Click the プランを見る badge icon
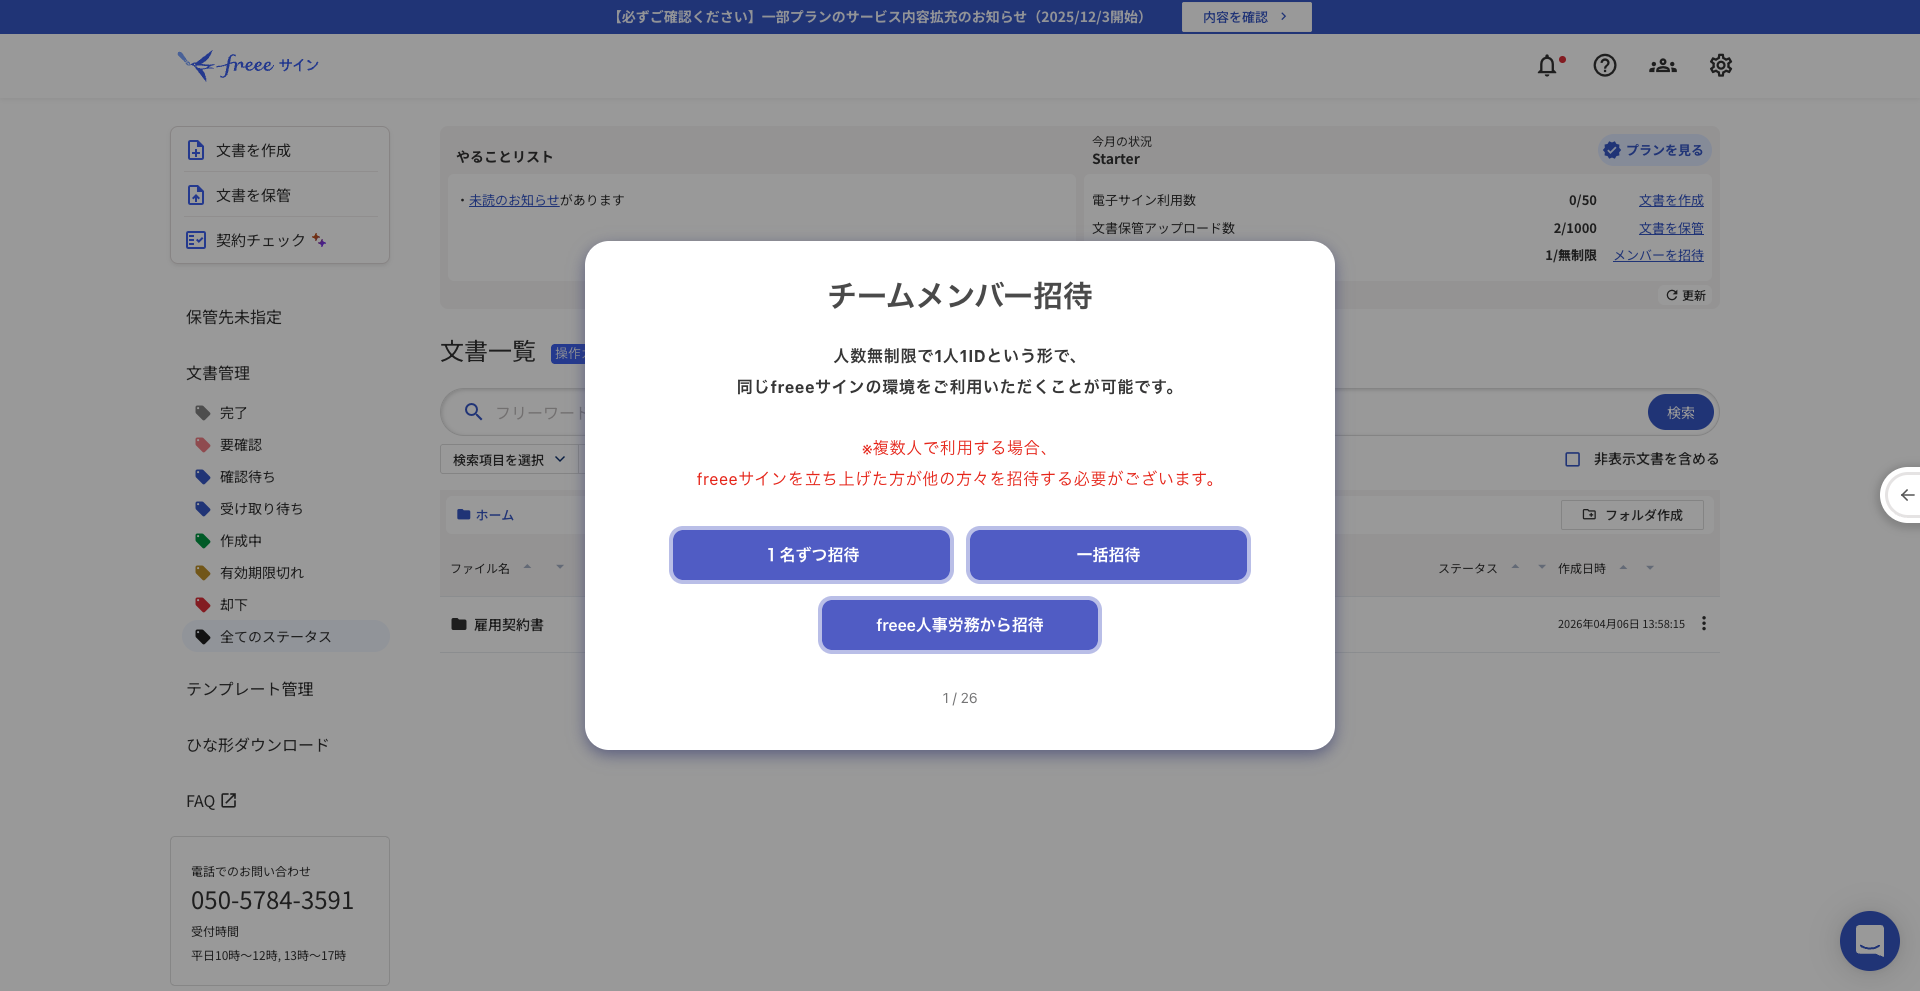Screen dimensions: 1920x991 (x=1612, y=150)
